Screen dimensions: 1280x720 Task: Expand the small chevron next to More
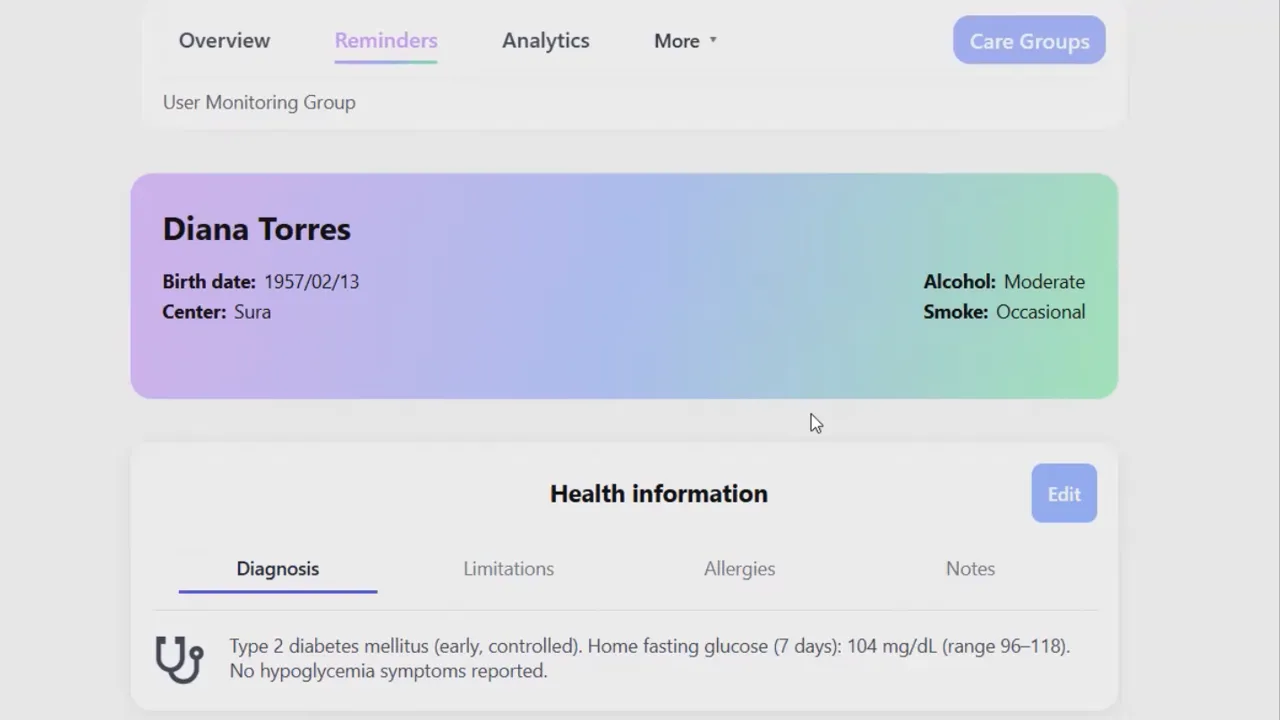click(713, 40)
